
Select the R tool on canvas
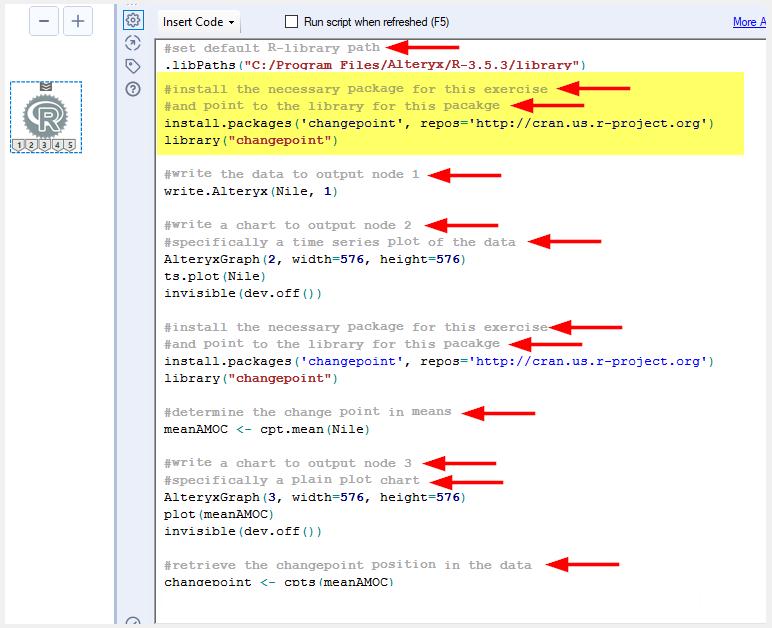coord(45,116)
